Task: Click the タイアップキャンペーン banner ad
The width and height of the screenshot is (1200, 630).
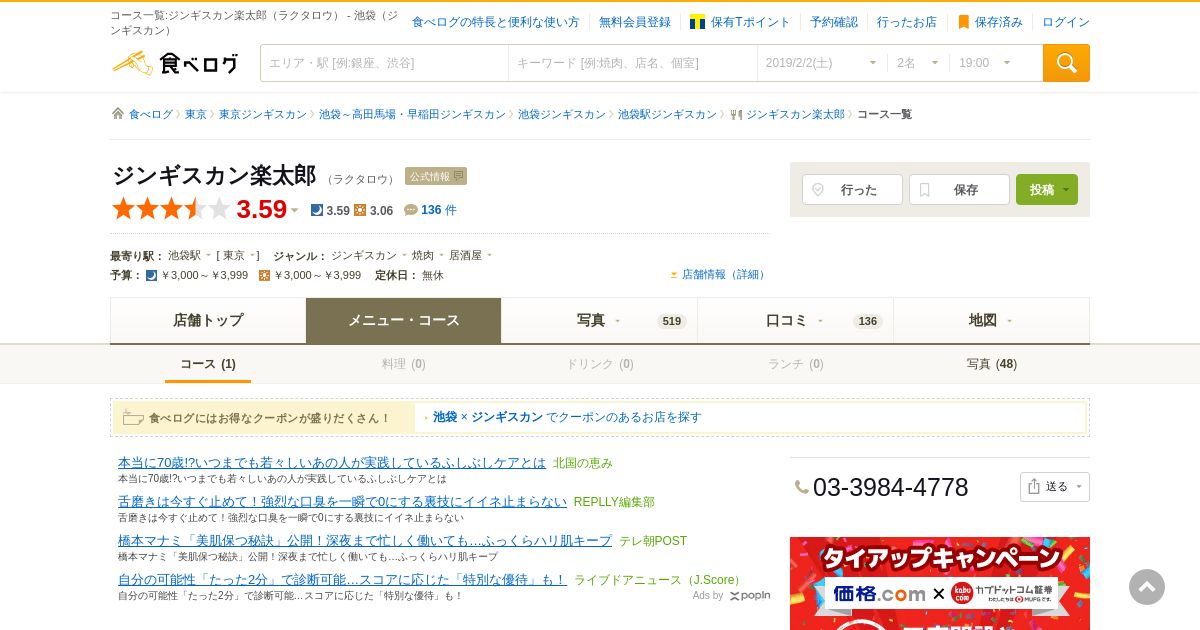Action: coord(940,583)
